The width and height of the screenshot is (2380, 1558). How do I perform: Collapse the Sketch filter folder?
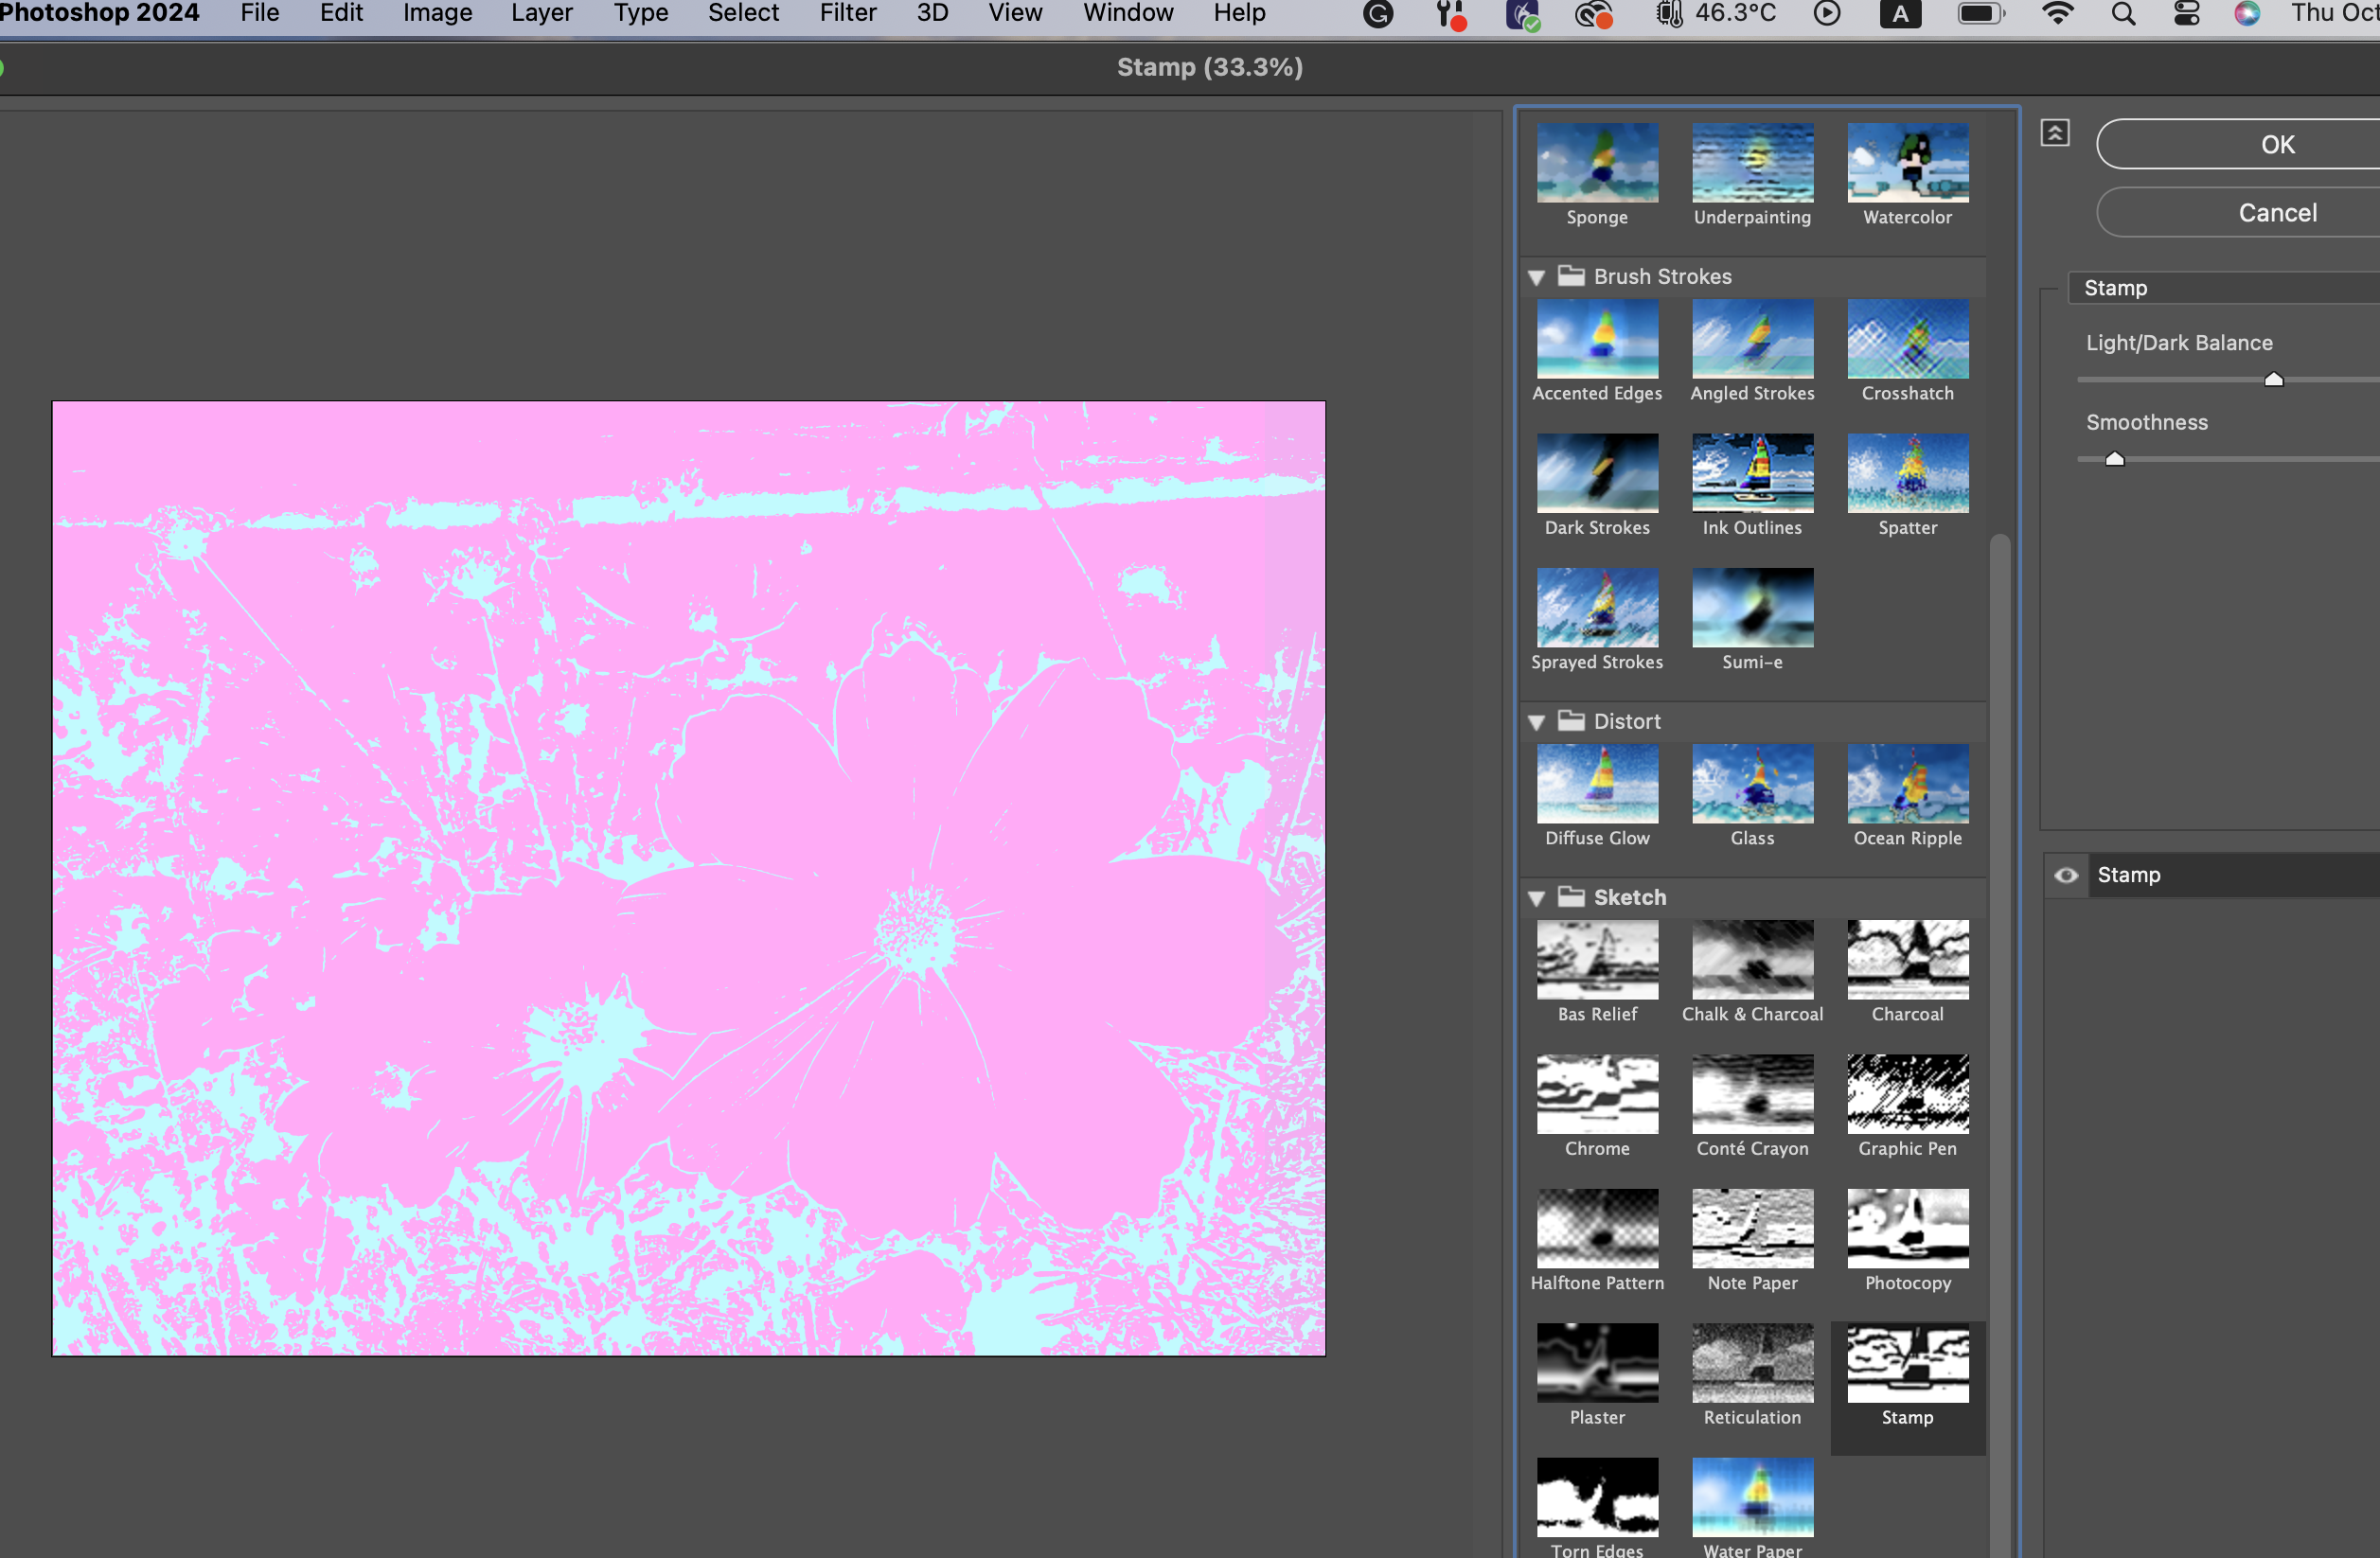pyautogui.click(x=1537, y=899)
